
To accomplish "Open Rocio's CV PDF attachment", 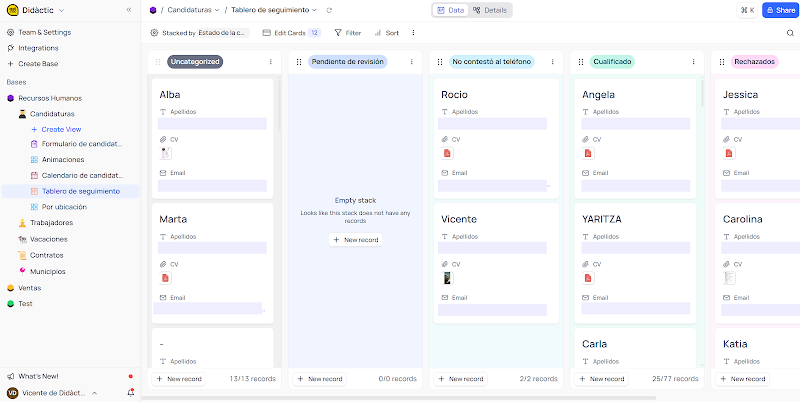I will [x=447, y=153].
